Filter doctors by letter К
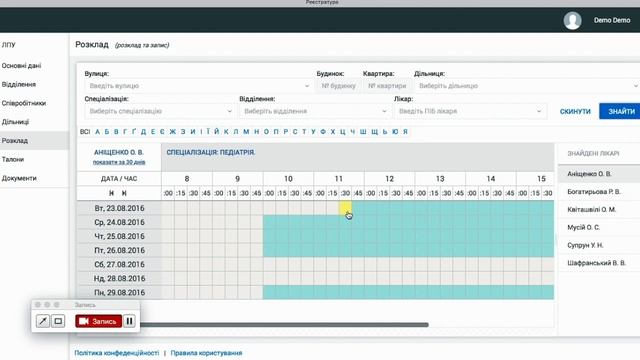Image resolution: width=640 pixels, height=360 pixels. coord(226,132)
